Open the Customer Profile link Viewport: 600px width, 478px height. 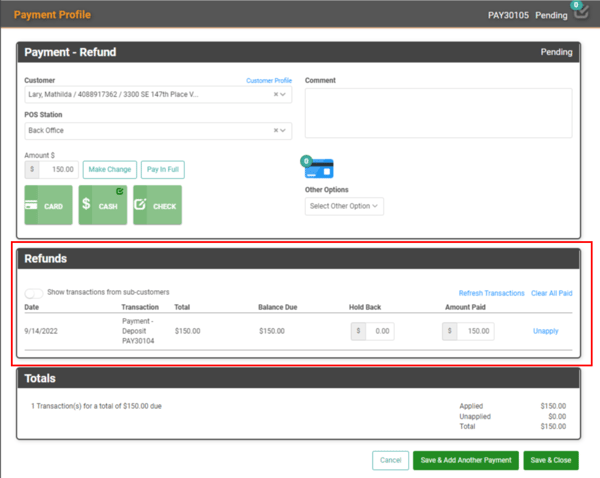click(269, 80)
